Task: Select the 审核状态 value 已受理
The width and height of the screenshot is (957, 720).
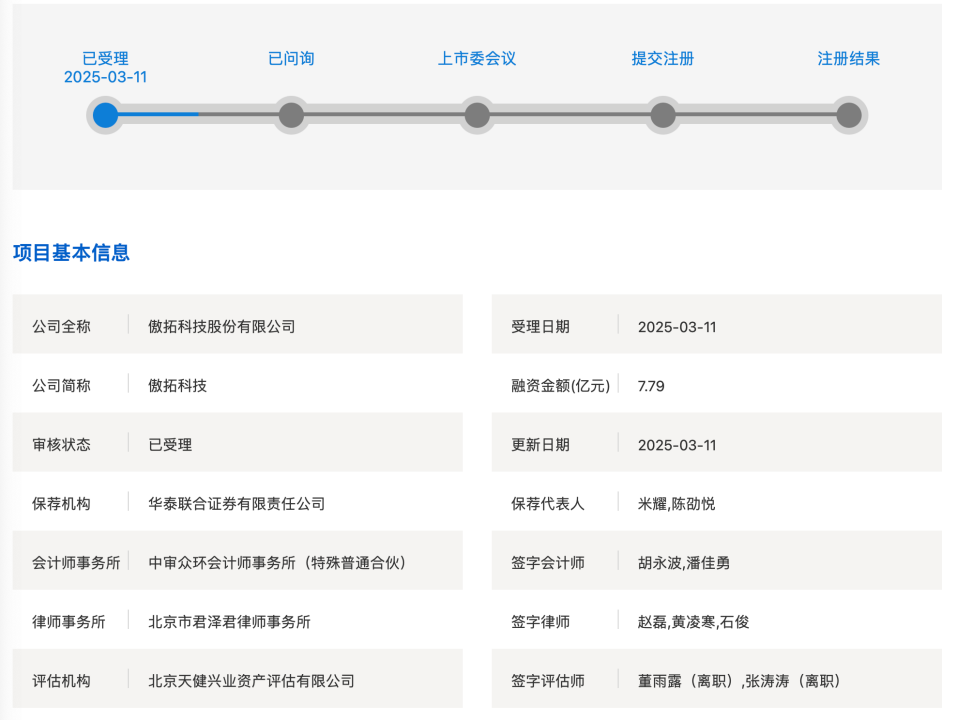Action: pos(170,445)
